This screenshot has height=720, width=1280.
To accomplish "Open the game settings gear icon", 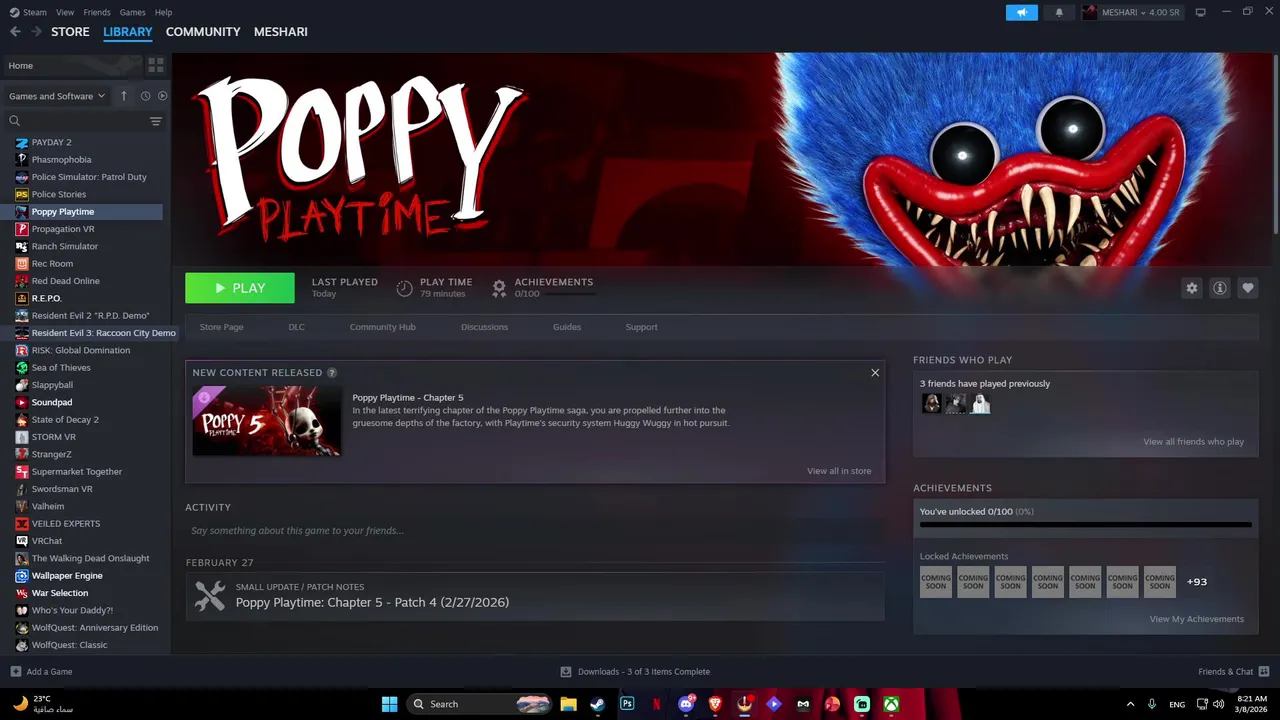I will (1191, 288).
